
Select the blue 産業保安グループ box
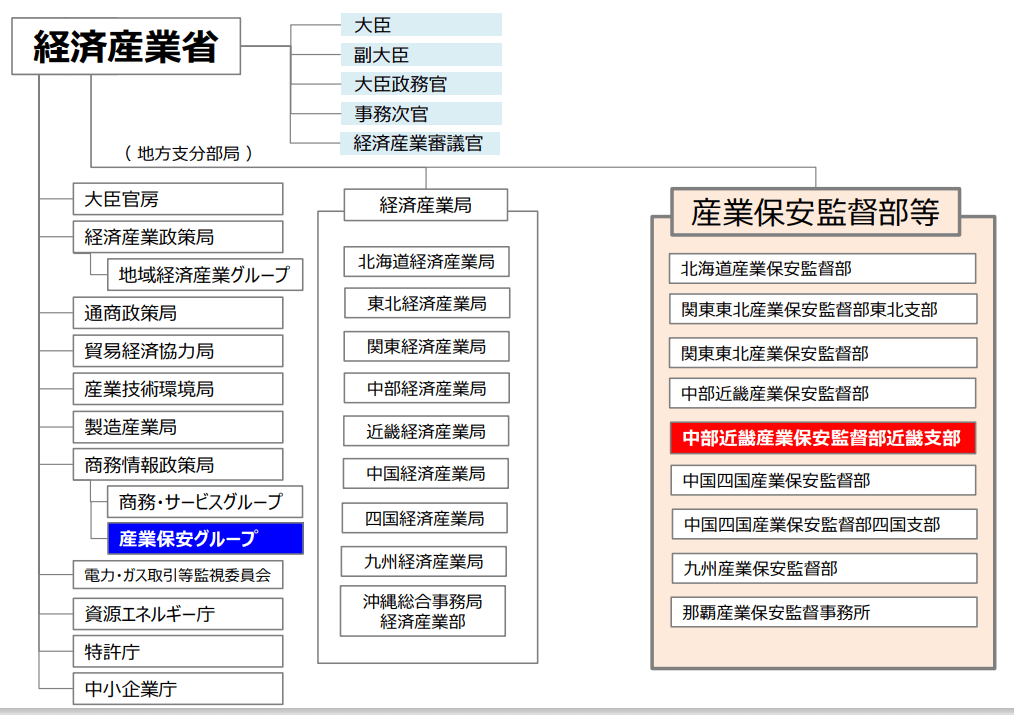[205, 538]
